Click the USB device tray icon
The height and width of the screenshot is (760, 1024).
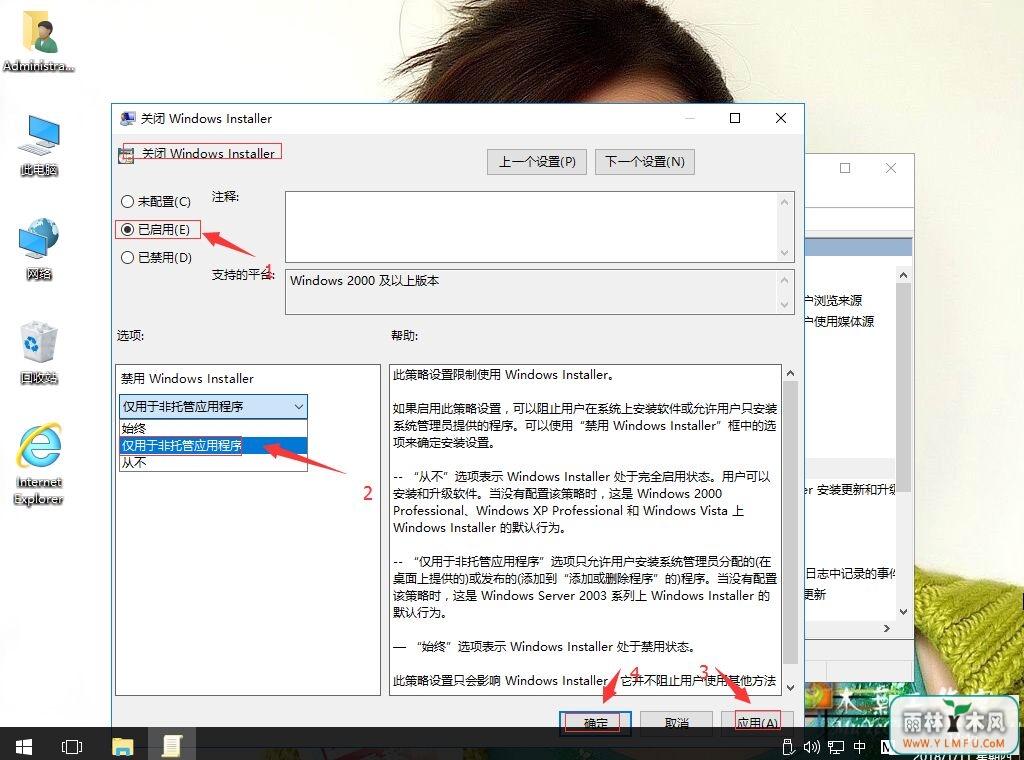click(788, 747)
